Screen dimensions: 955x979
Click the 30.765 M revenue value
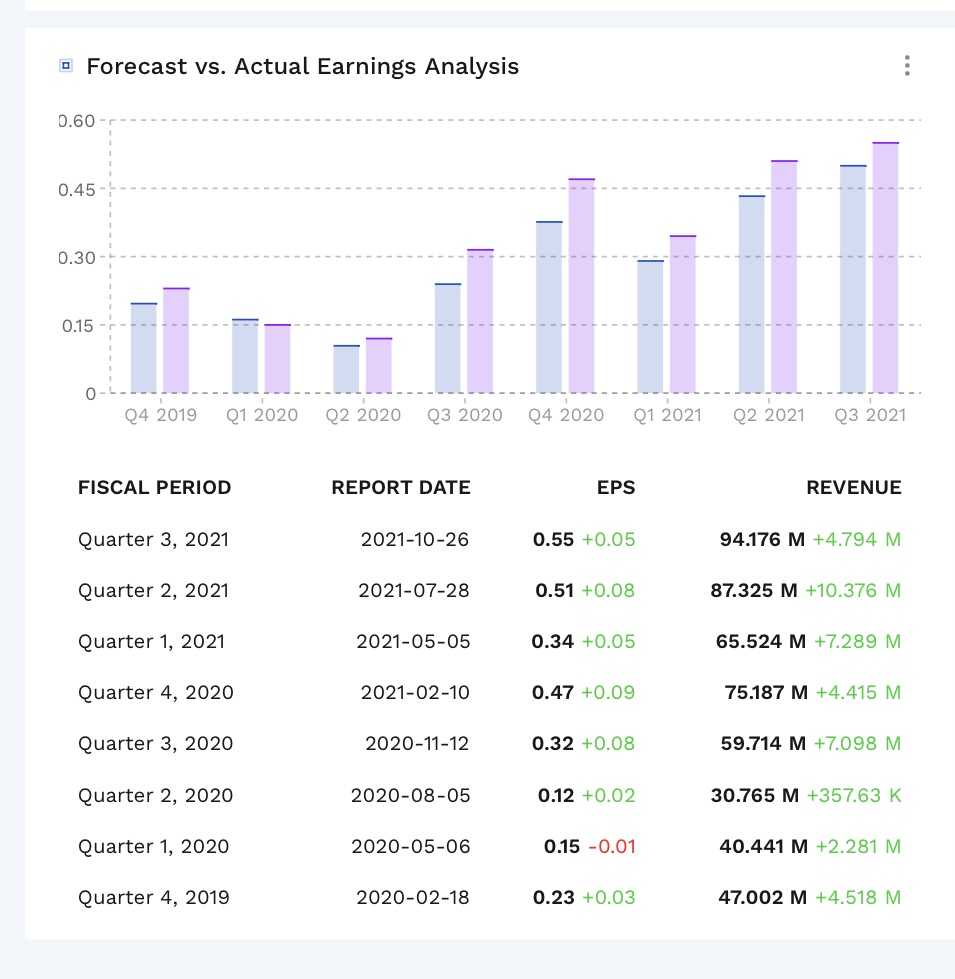pyautogui.click(x=755, y=796)
